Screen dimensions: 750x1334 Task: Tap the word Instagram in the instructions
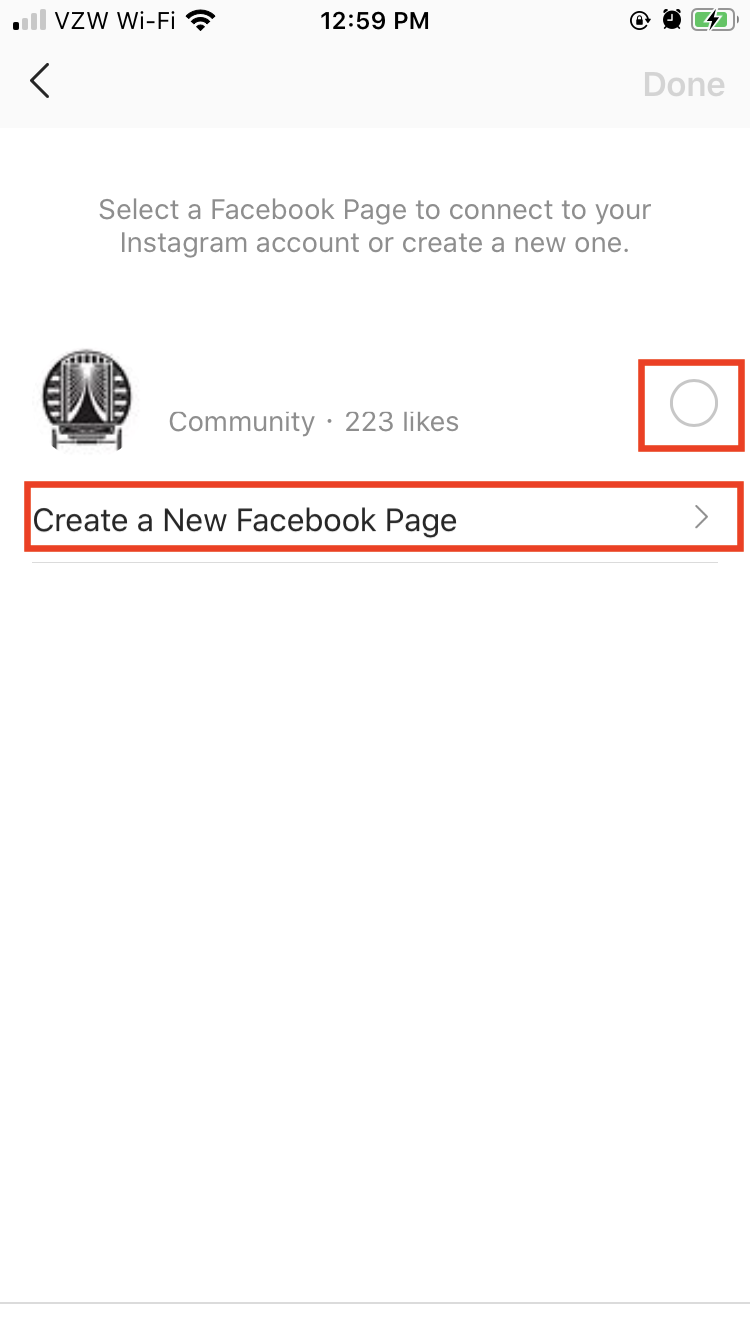click(x=178, y=243)
